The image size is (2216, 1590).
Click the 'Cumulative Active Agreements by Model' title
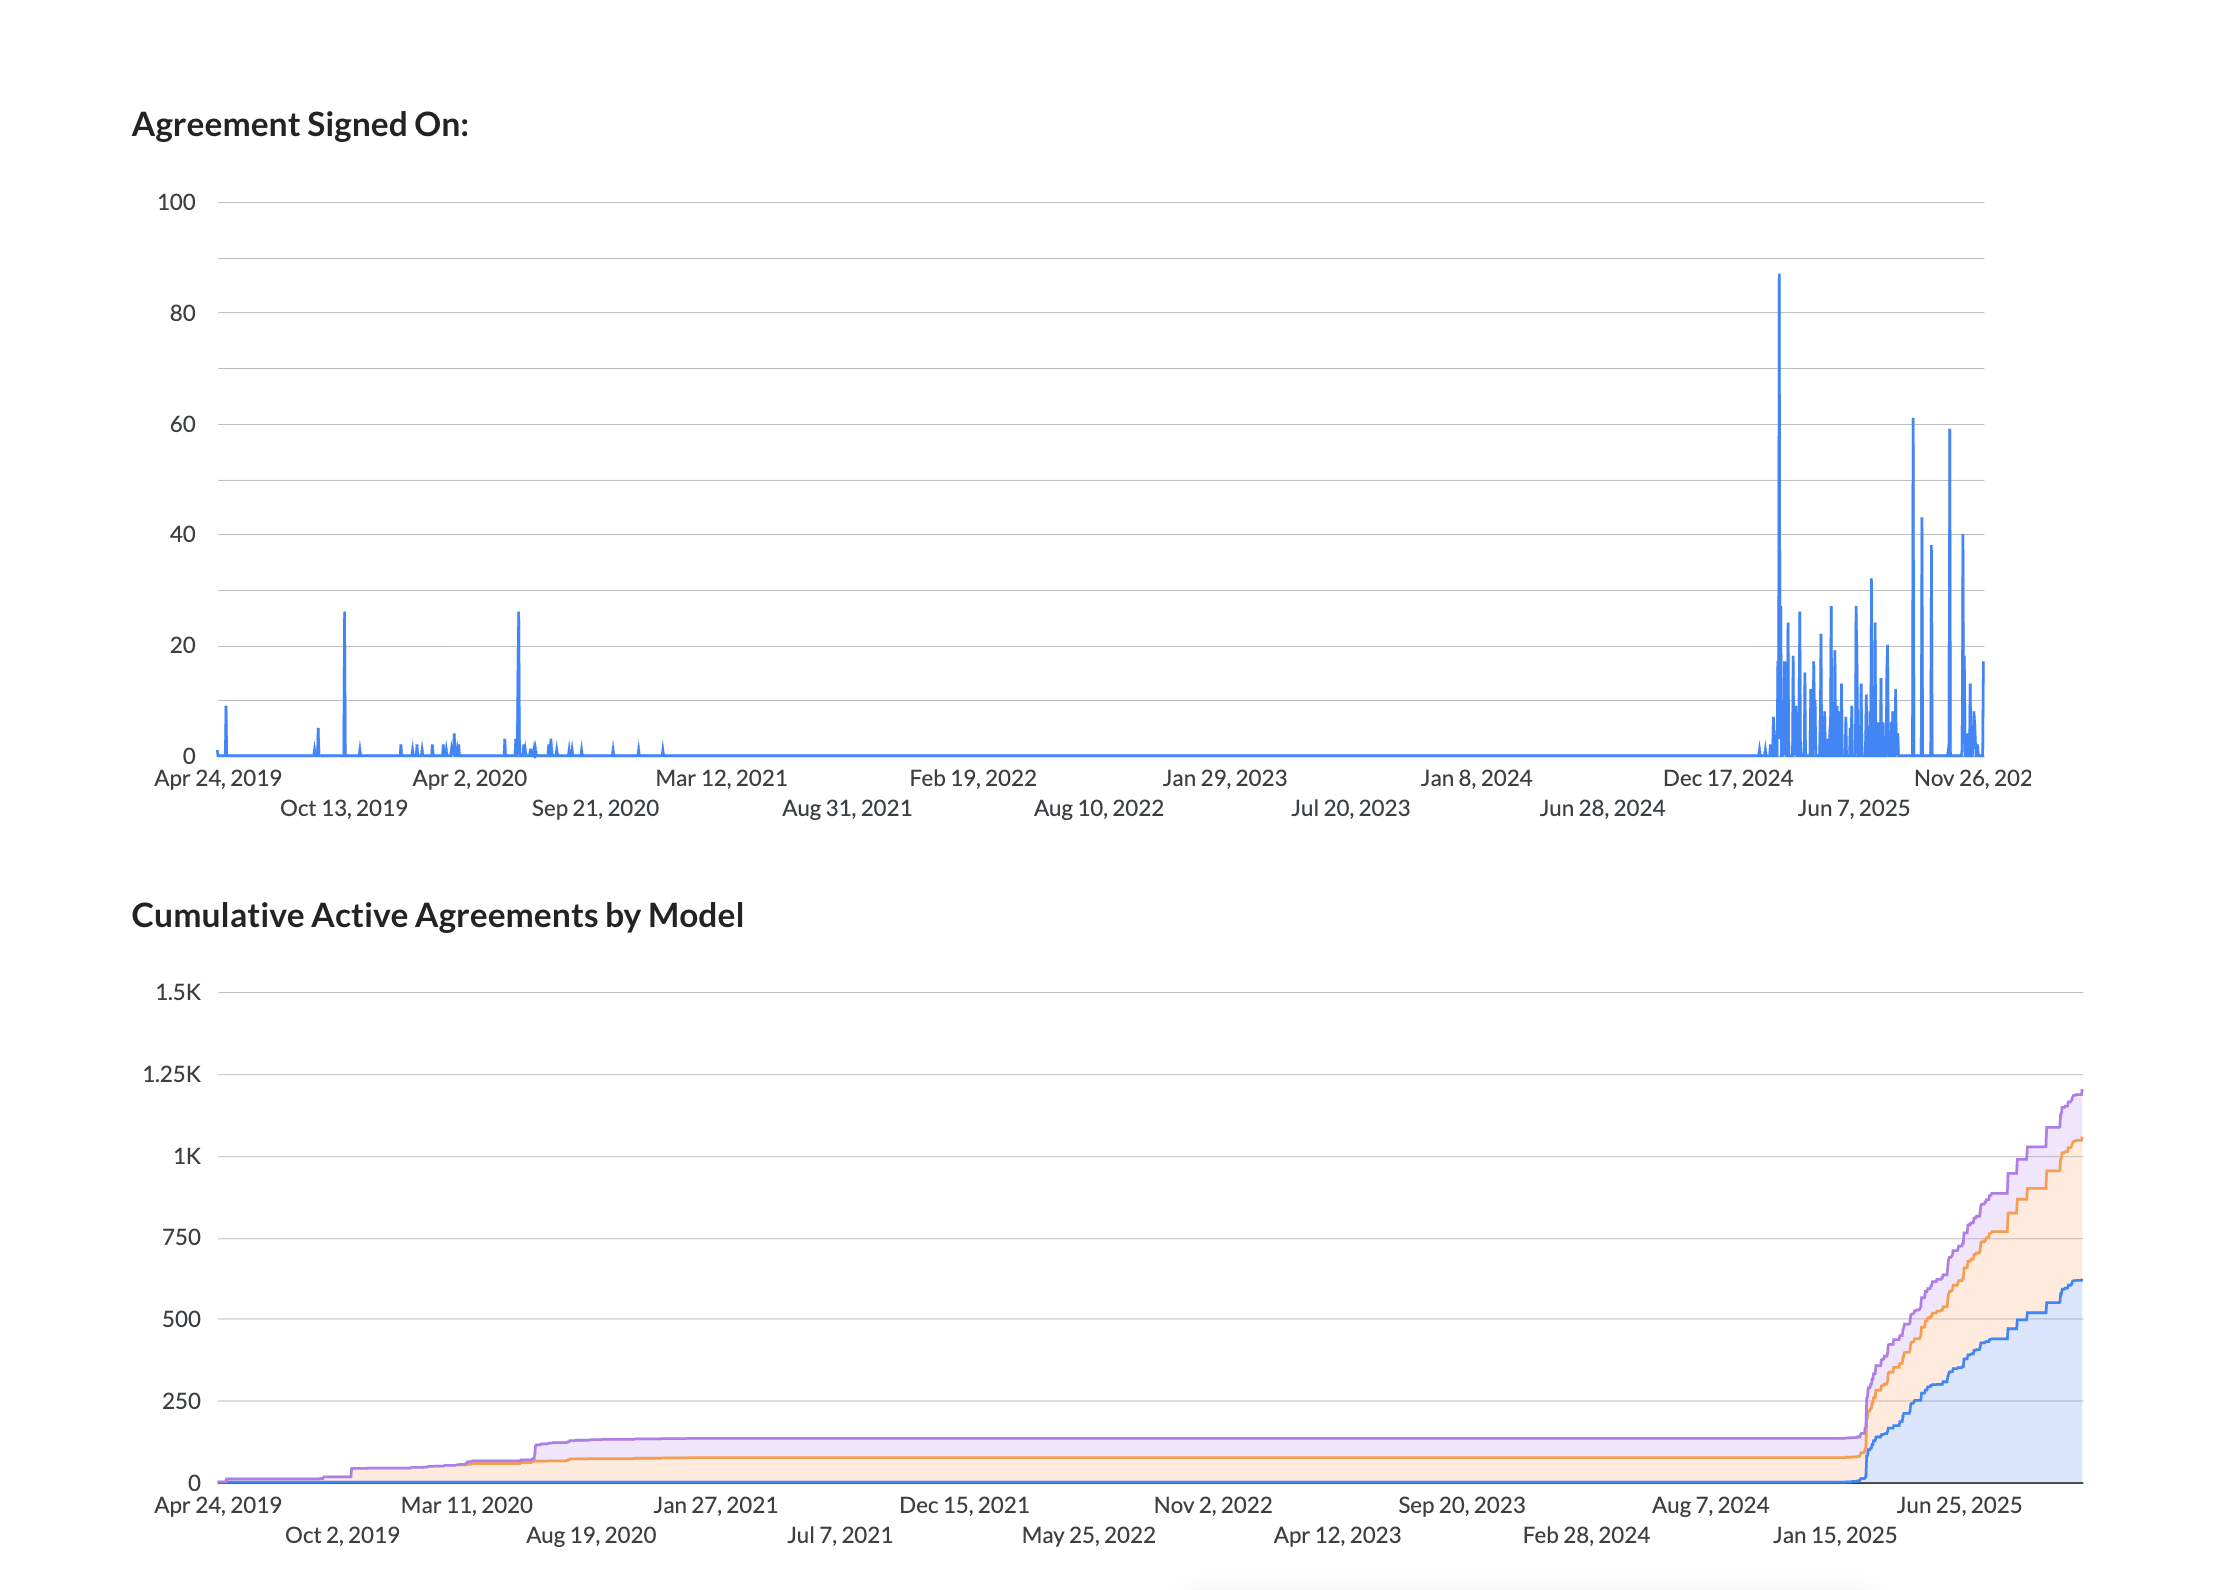(x=437, y=916)
